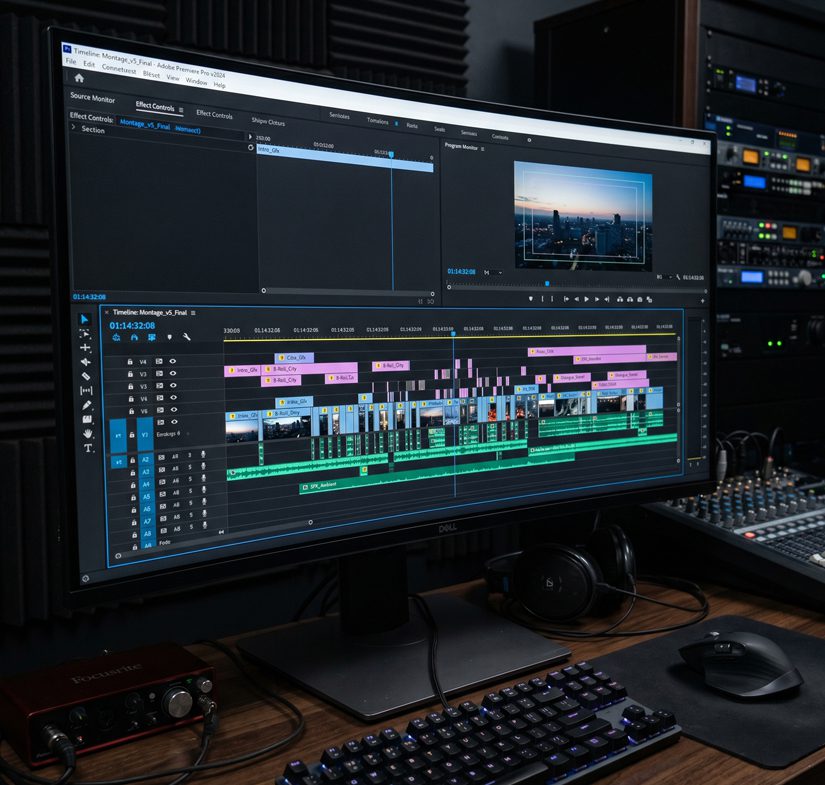Step back one frame in Program Monitor
This screenshot has width=825, height=785.
(x=577, y=299)
